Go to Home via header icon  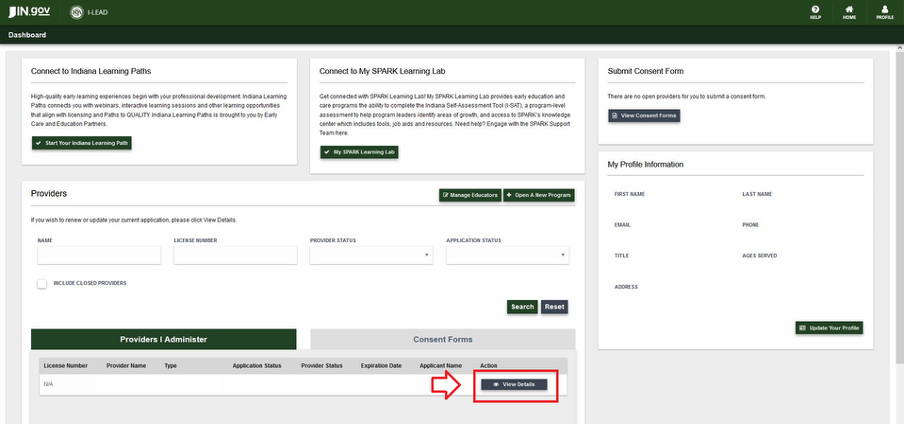pos(849,12)
